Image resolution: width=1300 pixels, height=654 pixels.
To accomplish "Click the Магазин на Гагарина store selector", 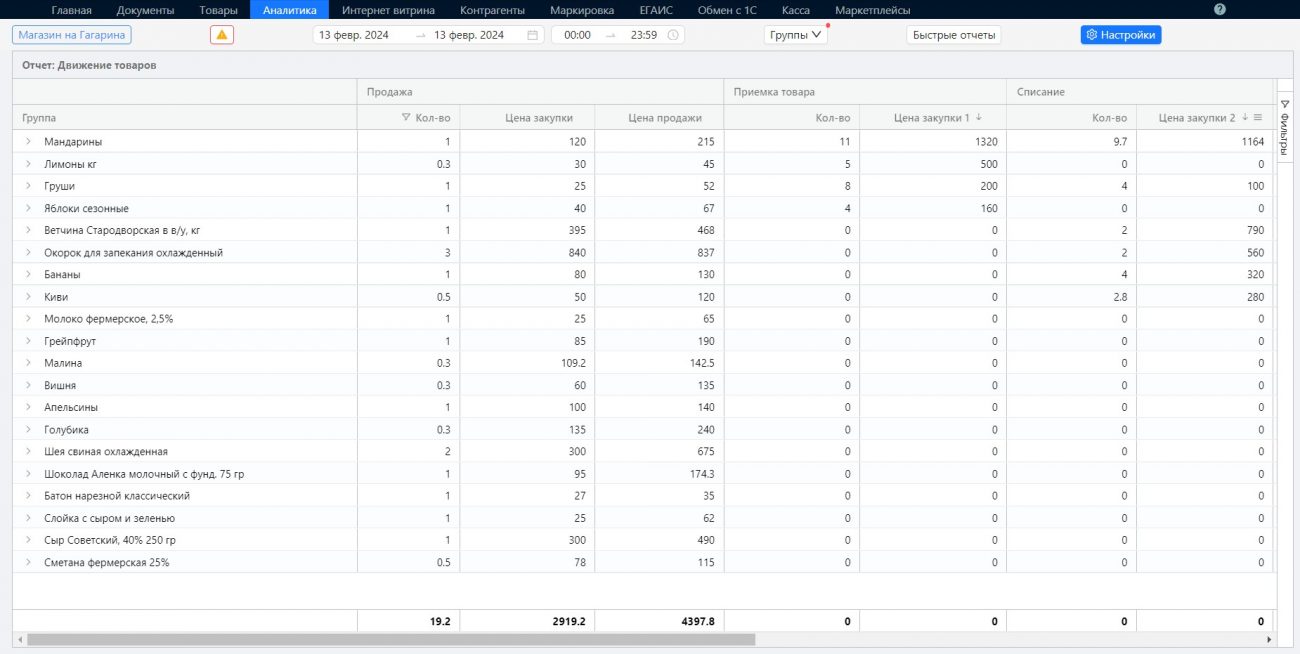I will tap(71, 35).
